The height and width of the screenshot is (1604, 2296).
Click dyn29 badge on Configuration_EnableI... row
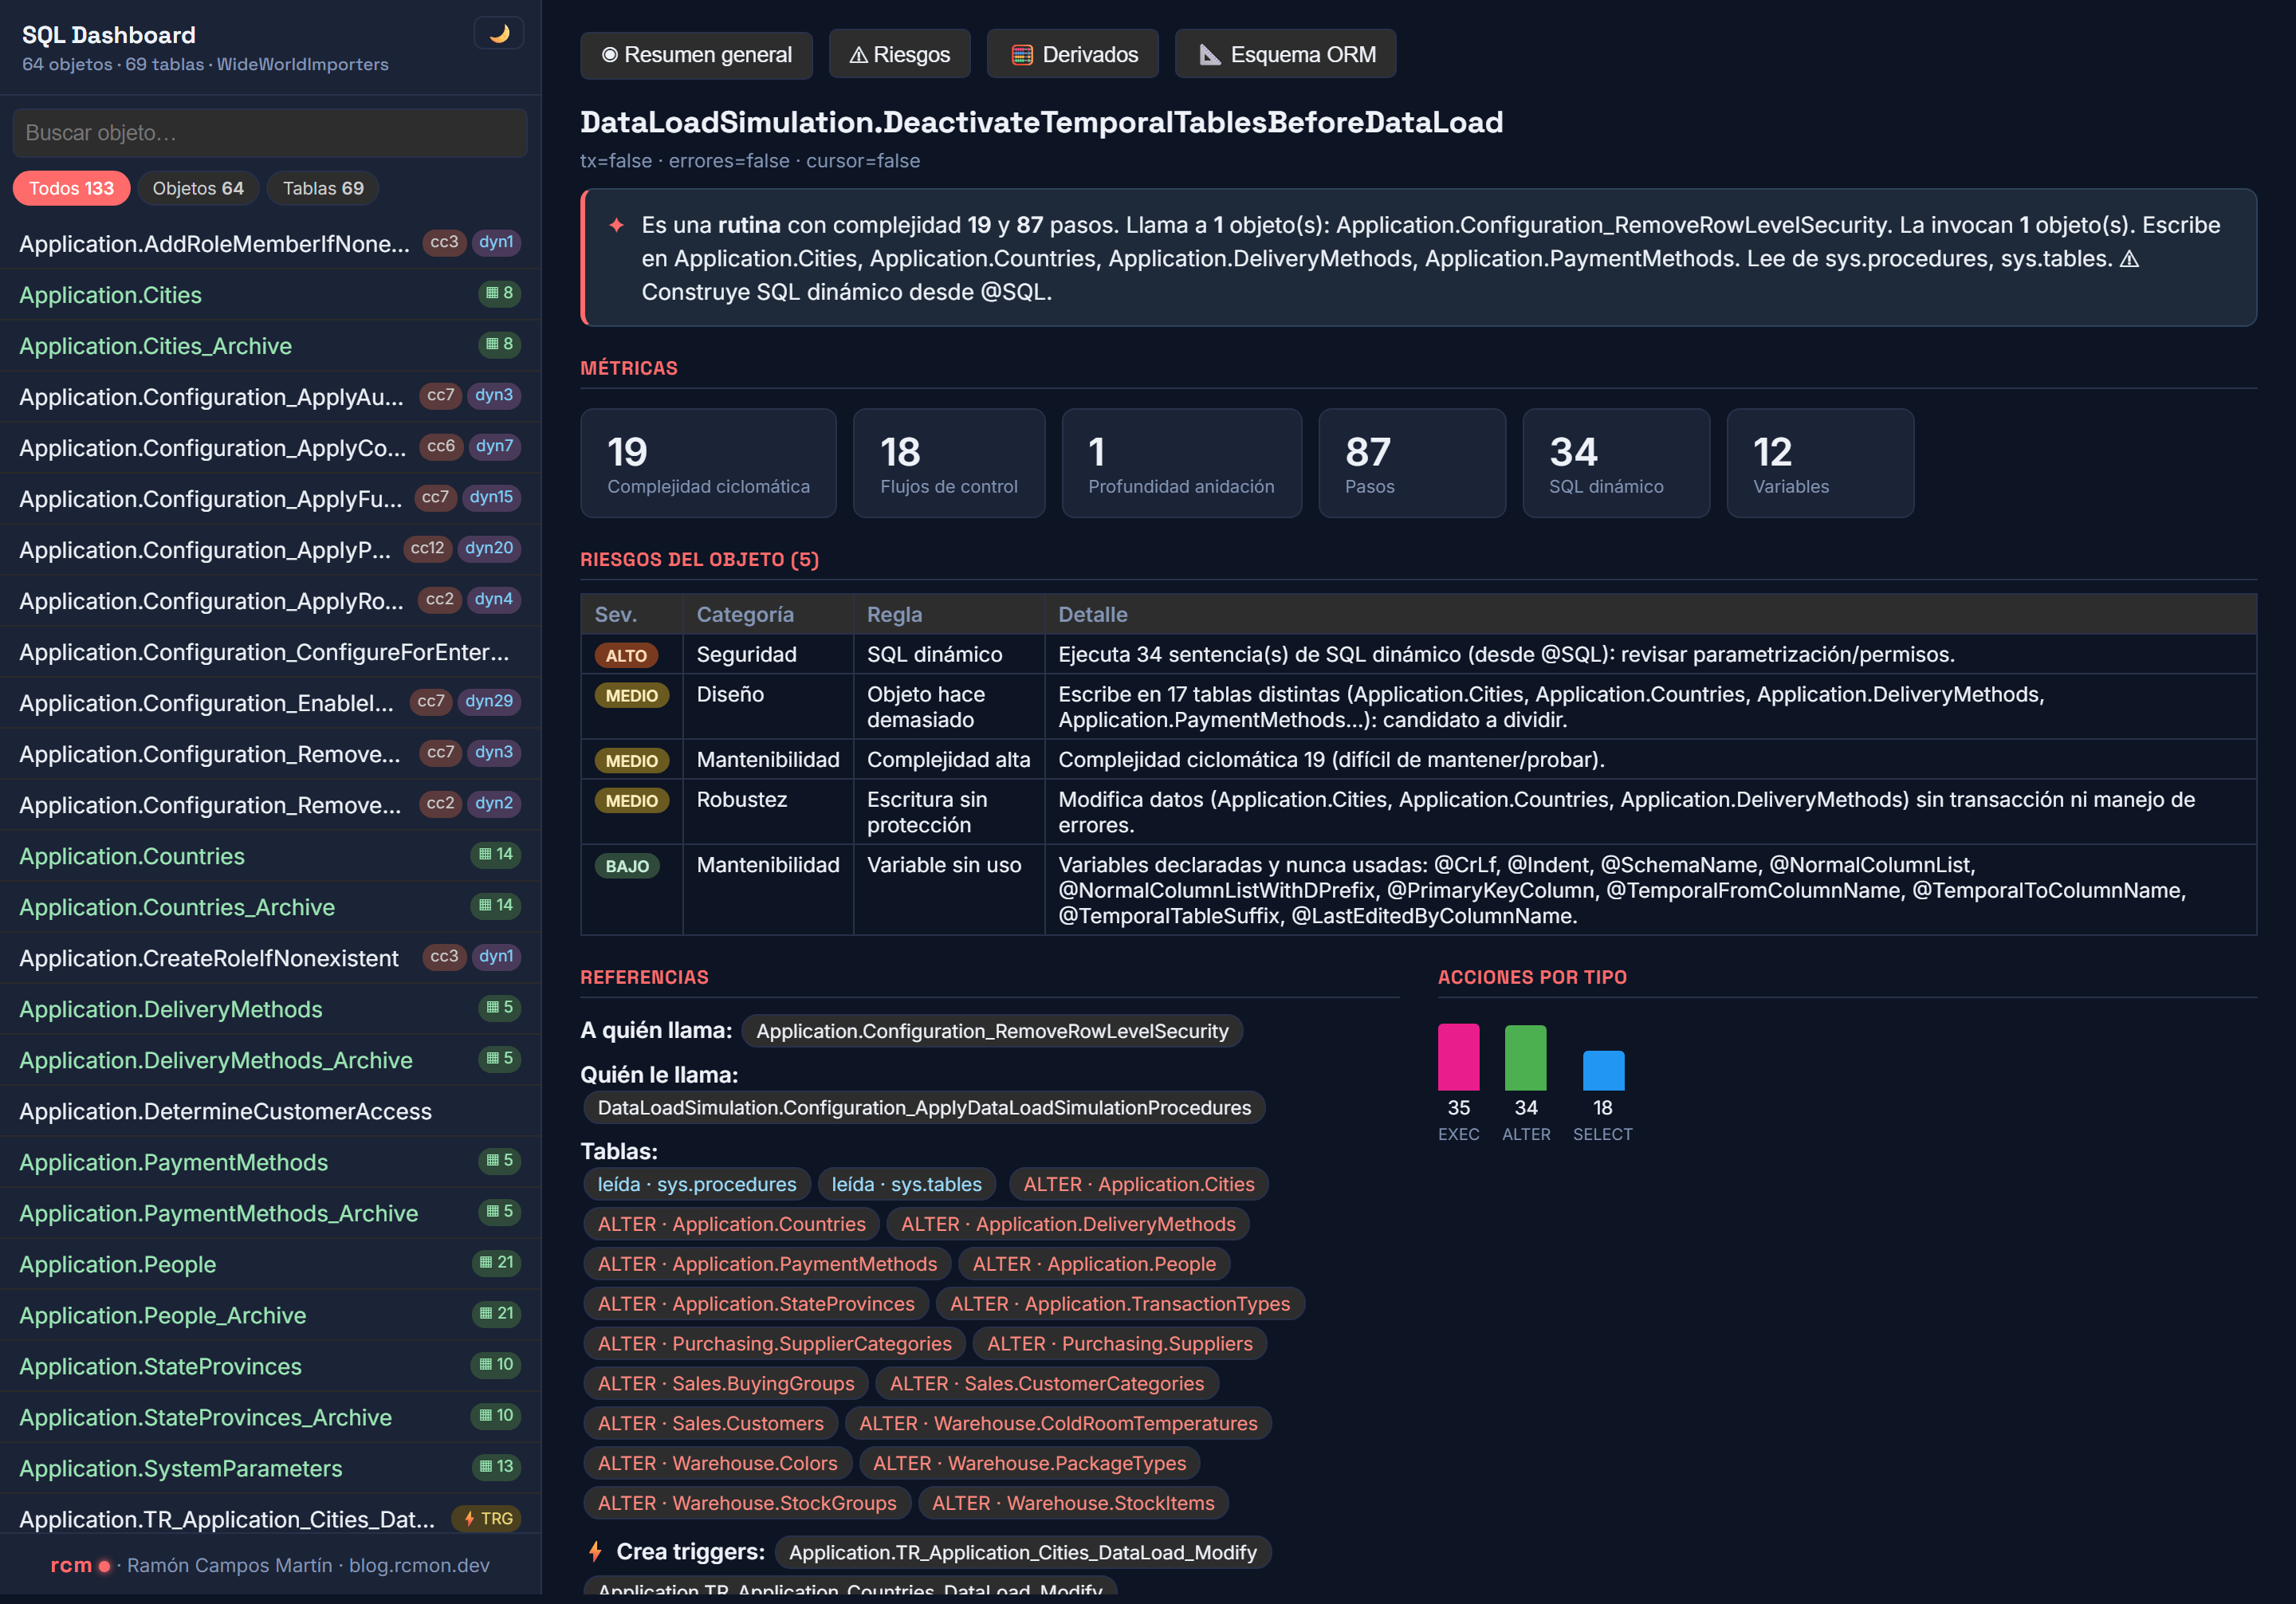click(x=489, y=701)
